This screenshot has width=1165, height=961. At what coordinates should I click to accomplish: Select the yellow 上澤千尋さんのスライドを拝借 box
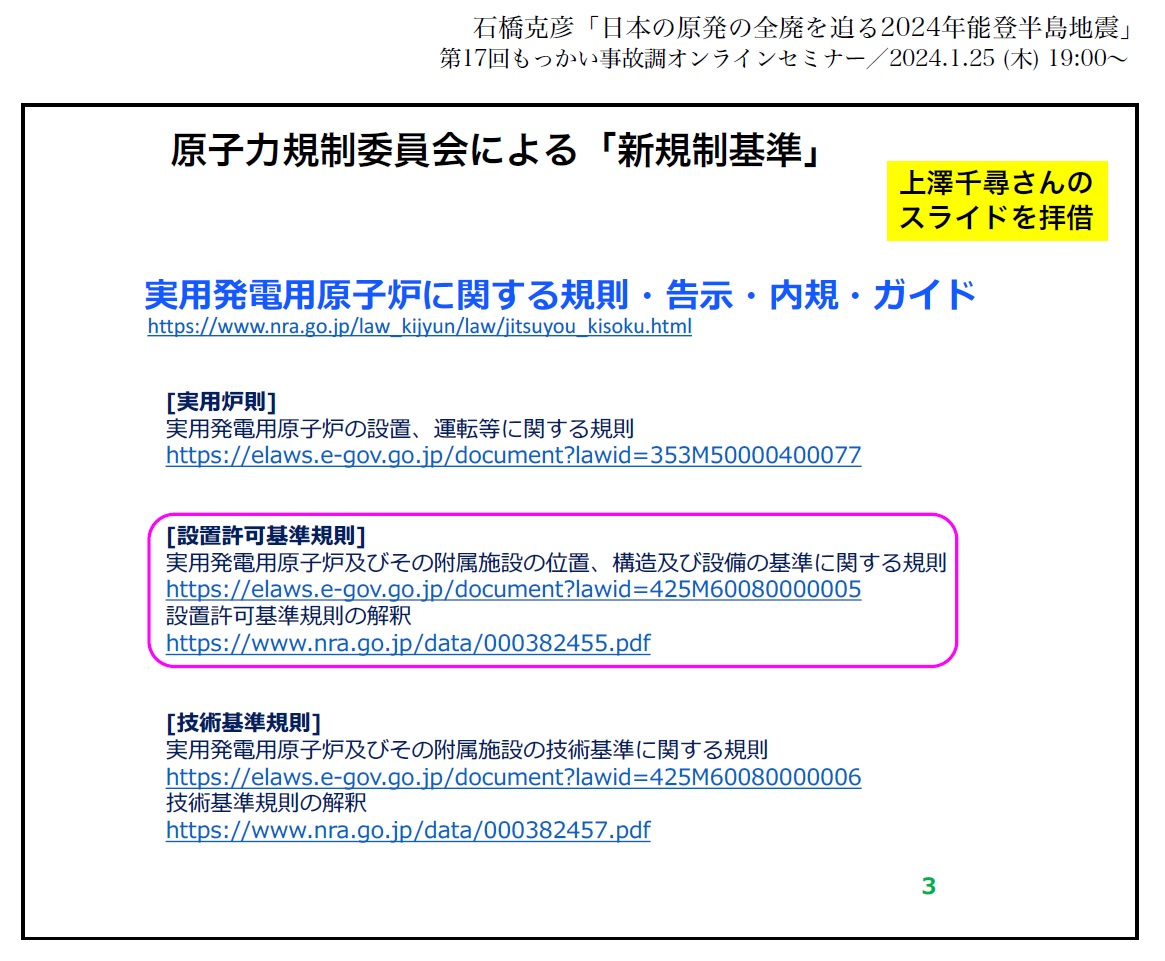(996, 200)
